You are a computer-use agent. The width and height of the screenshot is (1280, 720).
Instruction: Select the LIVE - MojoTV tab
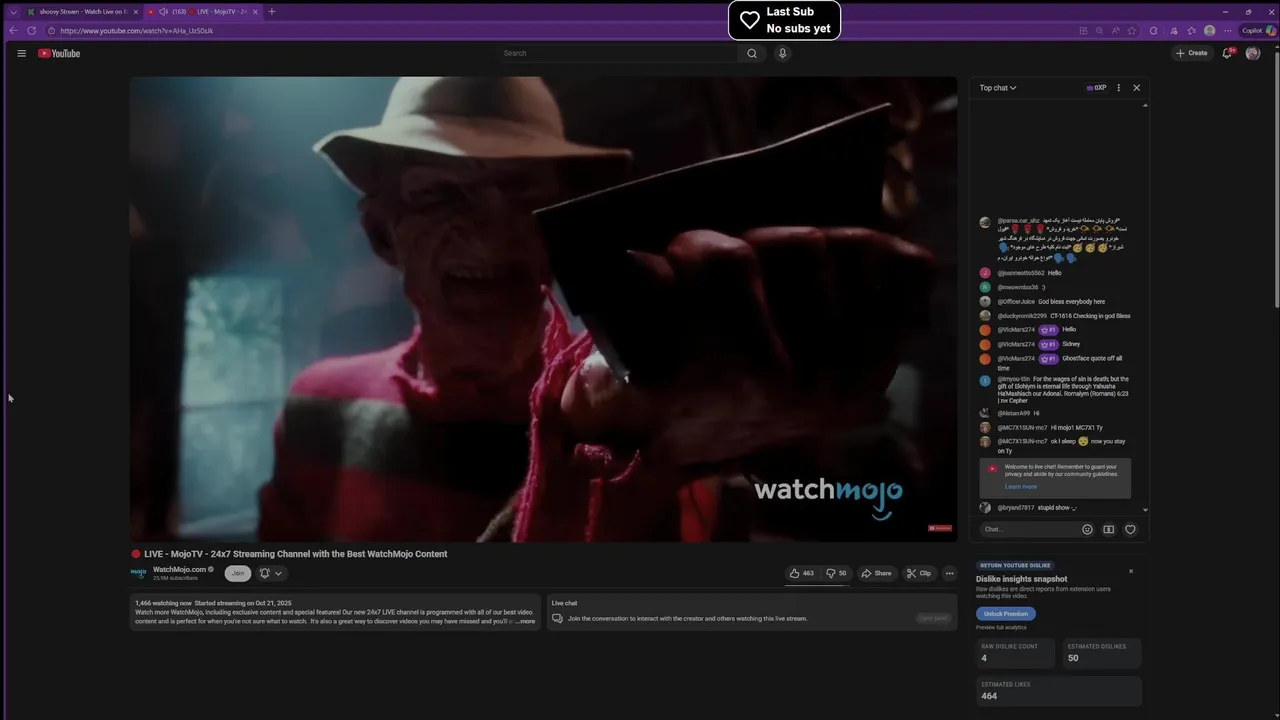tap(203, 12)
